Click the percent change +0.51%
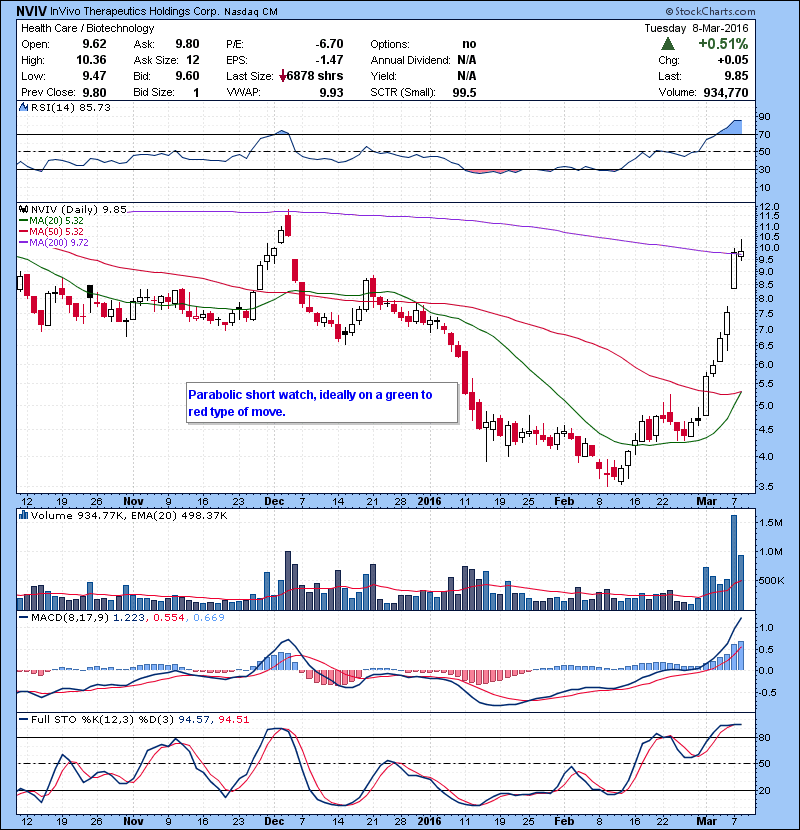800x830 pixels. [x=723, y=44]
